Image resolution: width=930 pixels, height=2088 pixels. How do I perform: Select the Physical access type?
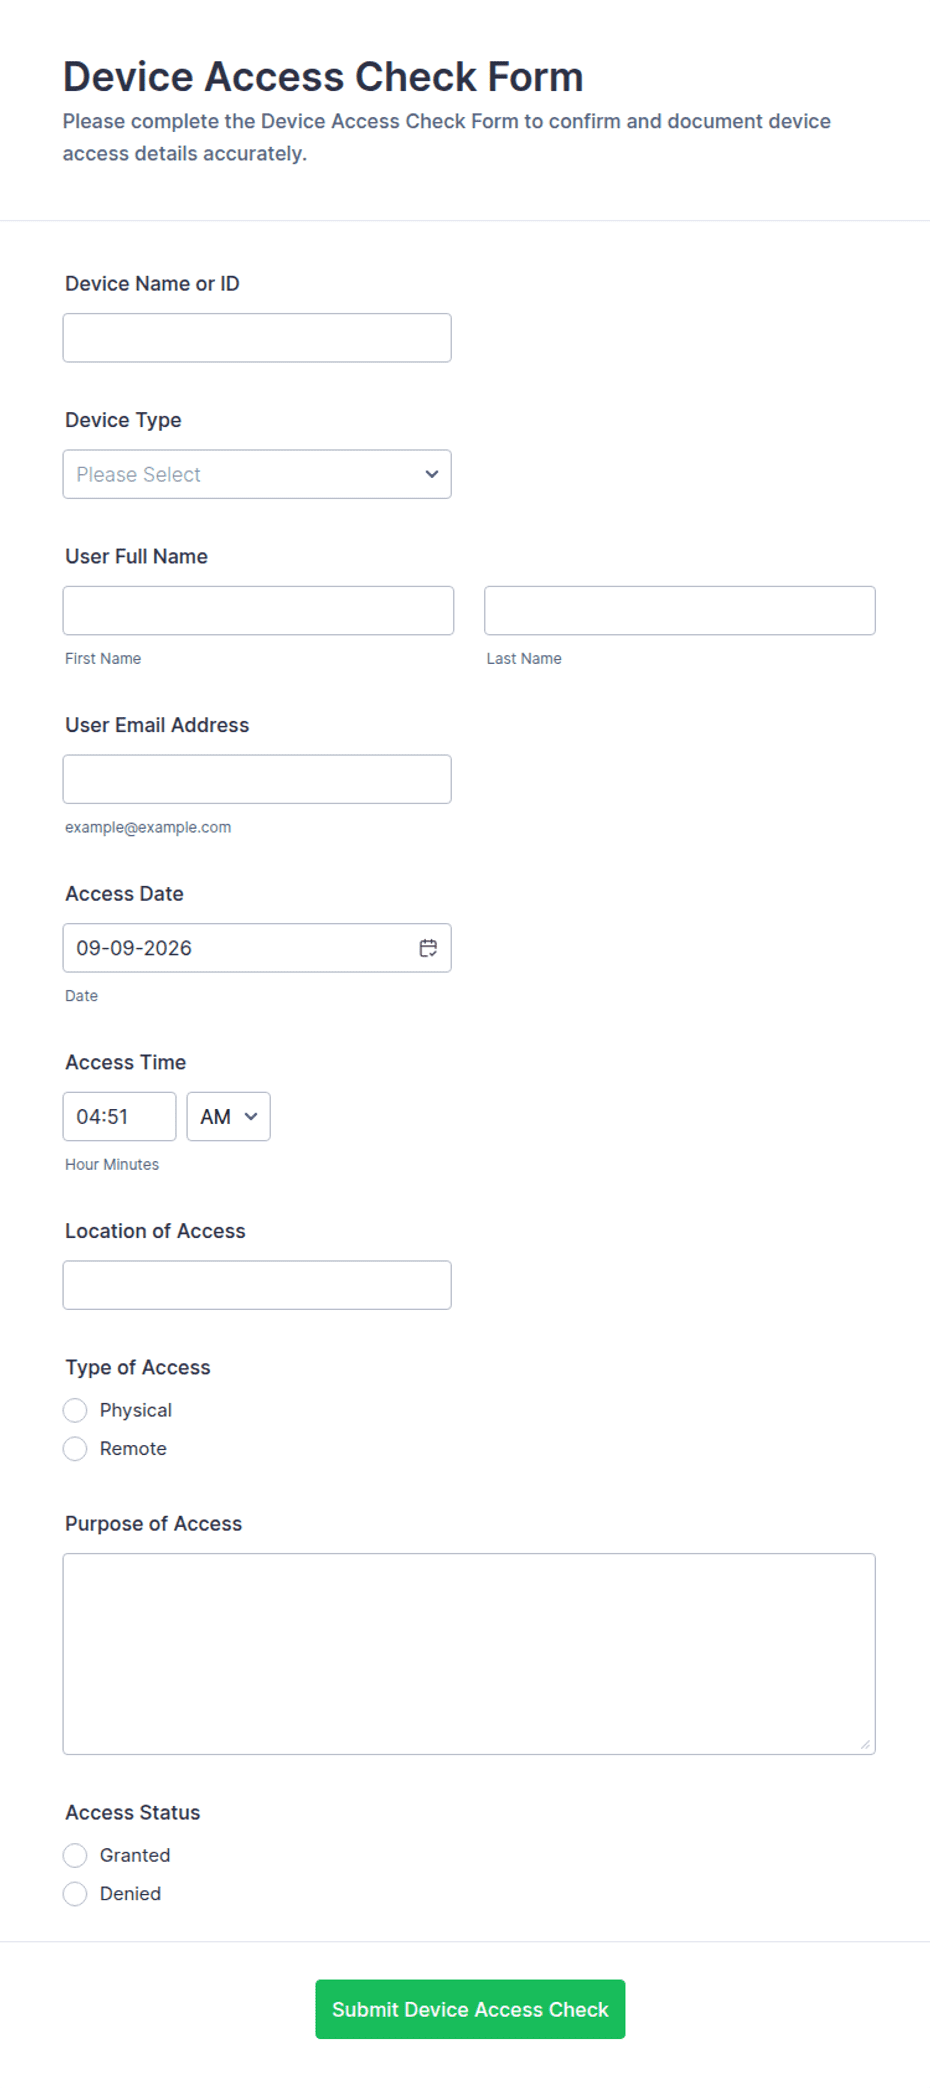75,1410
